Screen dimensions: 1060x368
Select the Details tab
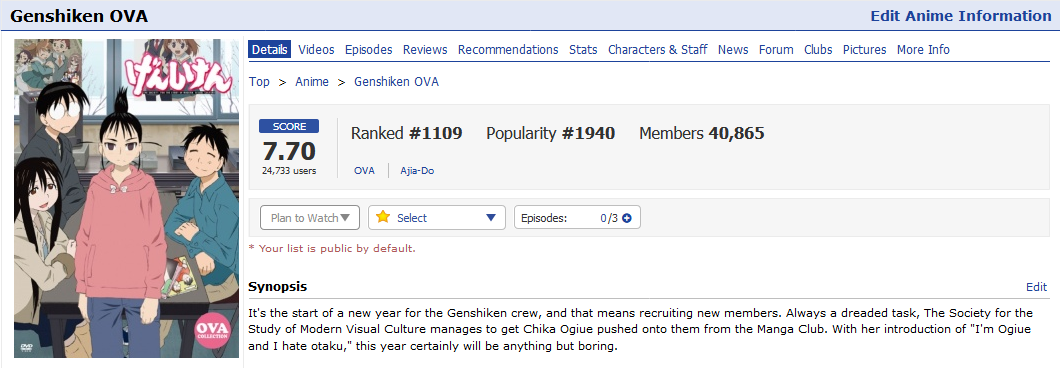pos(270,49)
